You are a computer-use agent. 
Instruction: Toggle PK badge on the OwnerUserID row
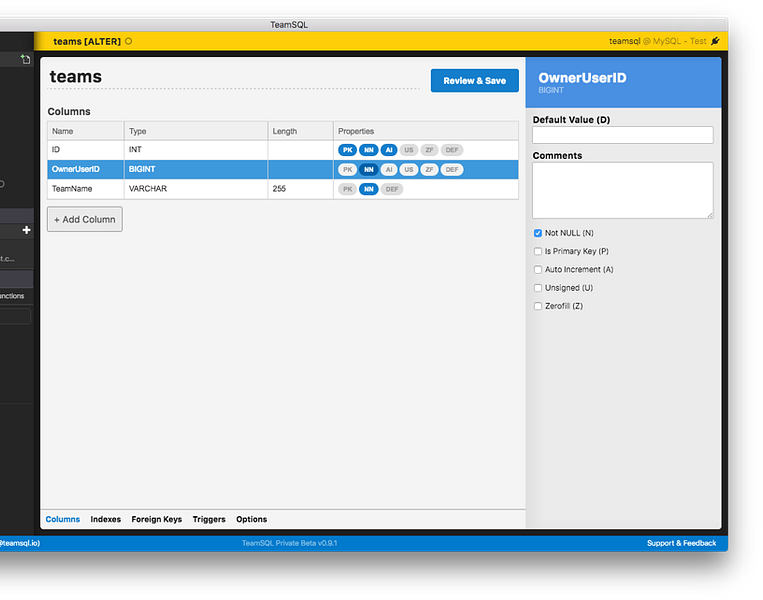347,169
